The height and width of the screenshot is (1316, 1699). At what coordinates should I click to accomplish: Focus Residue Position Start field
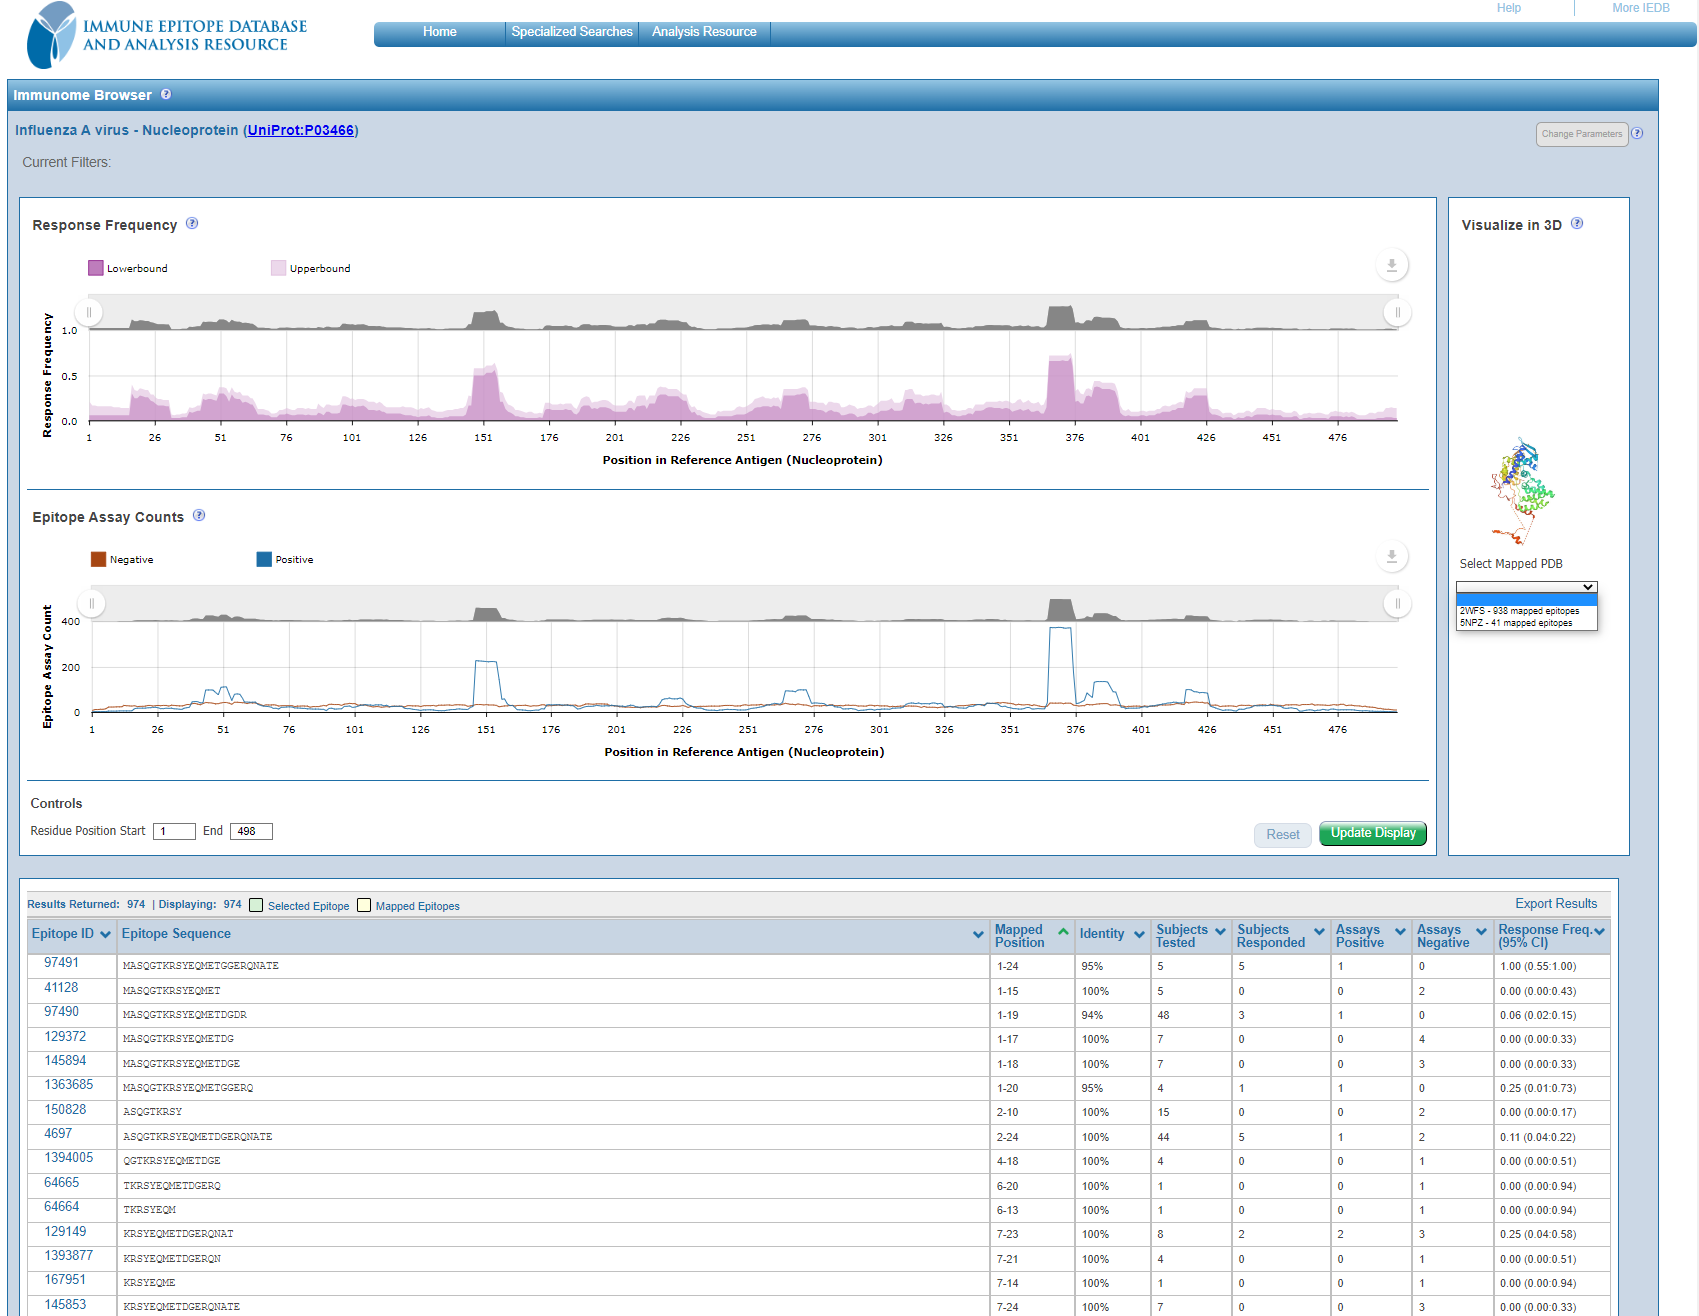(174, 831)
